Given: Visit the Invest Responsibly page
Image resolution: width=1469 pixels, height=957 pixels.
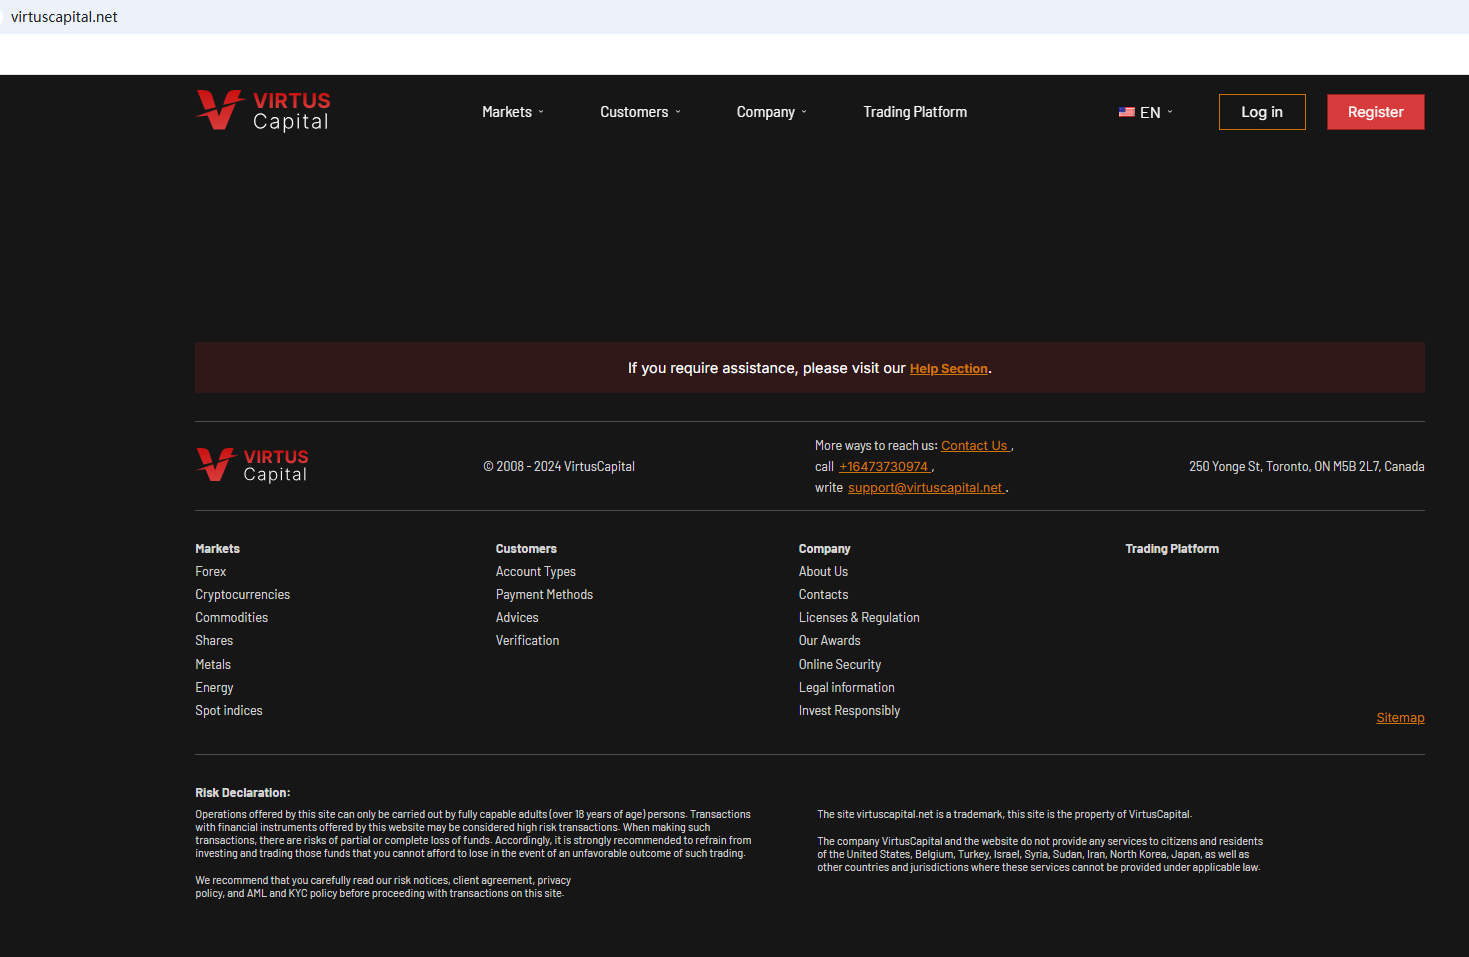Looking at the screenshot, I should click(x=849, y=711).
